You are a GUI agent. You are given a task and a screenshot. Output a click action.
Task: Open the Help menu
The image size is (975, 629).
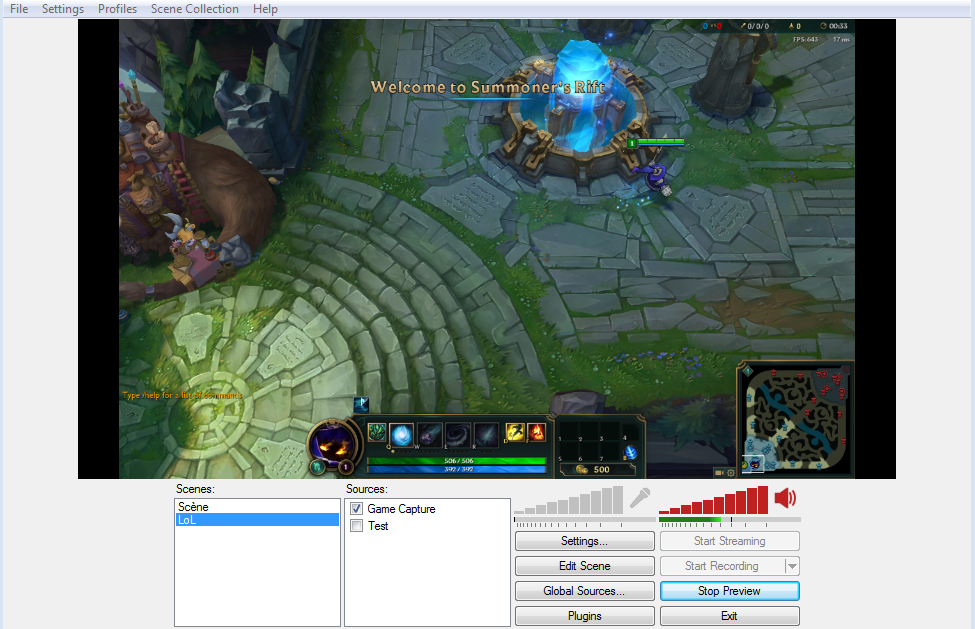coord(265,9)
